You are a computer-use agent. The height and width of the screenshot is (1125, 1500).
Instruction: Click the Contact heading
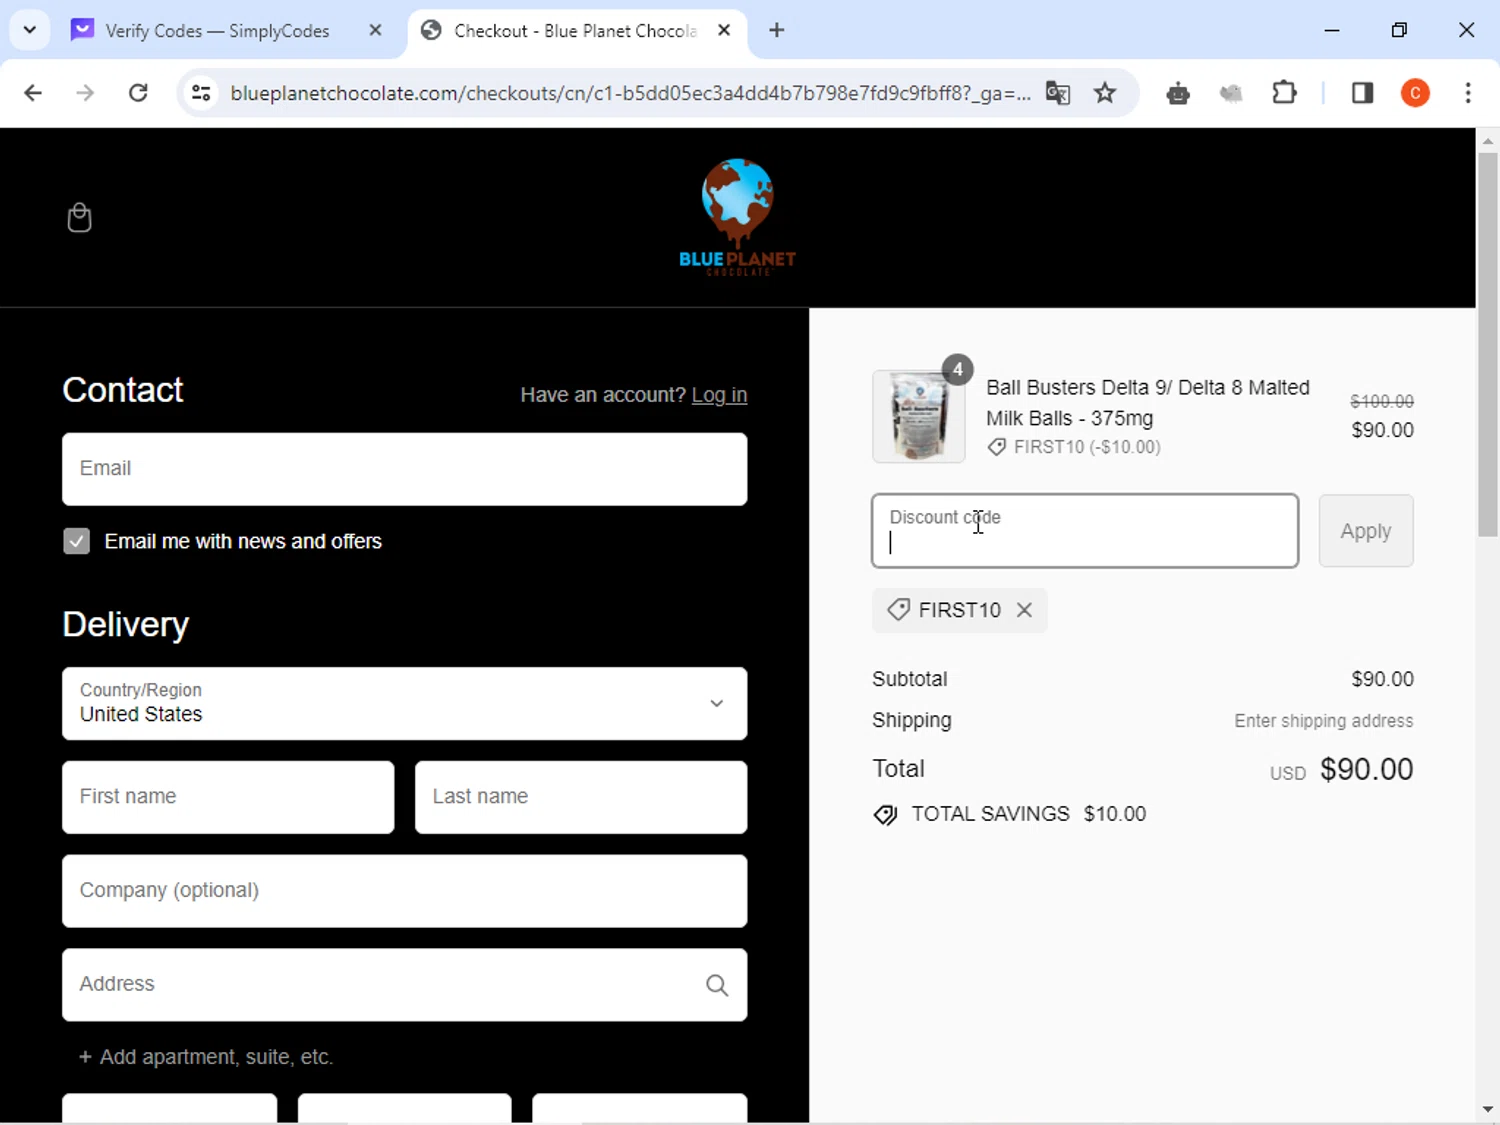pos(123,390)
